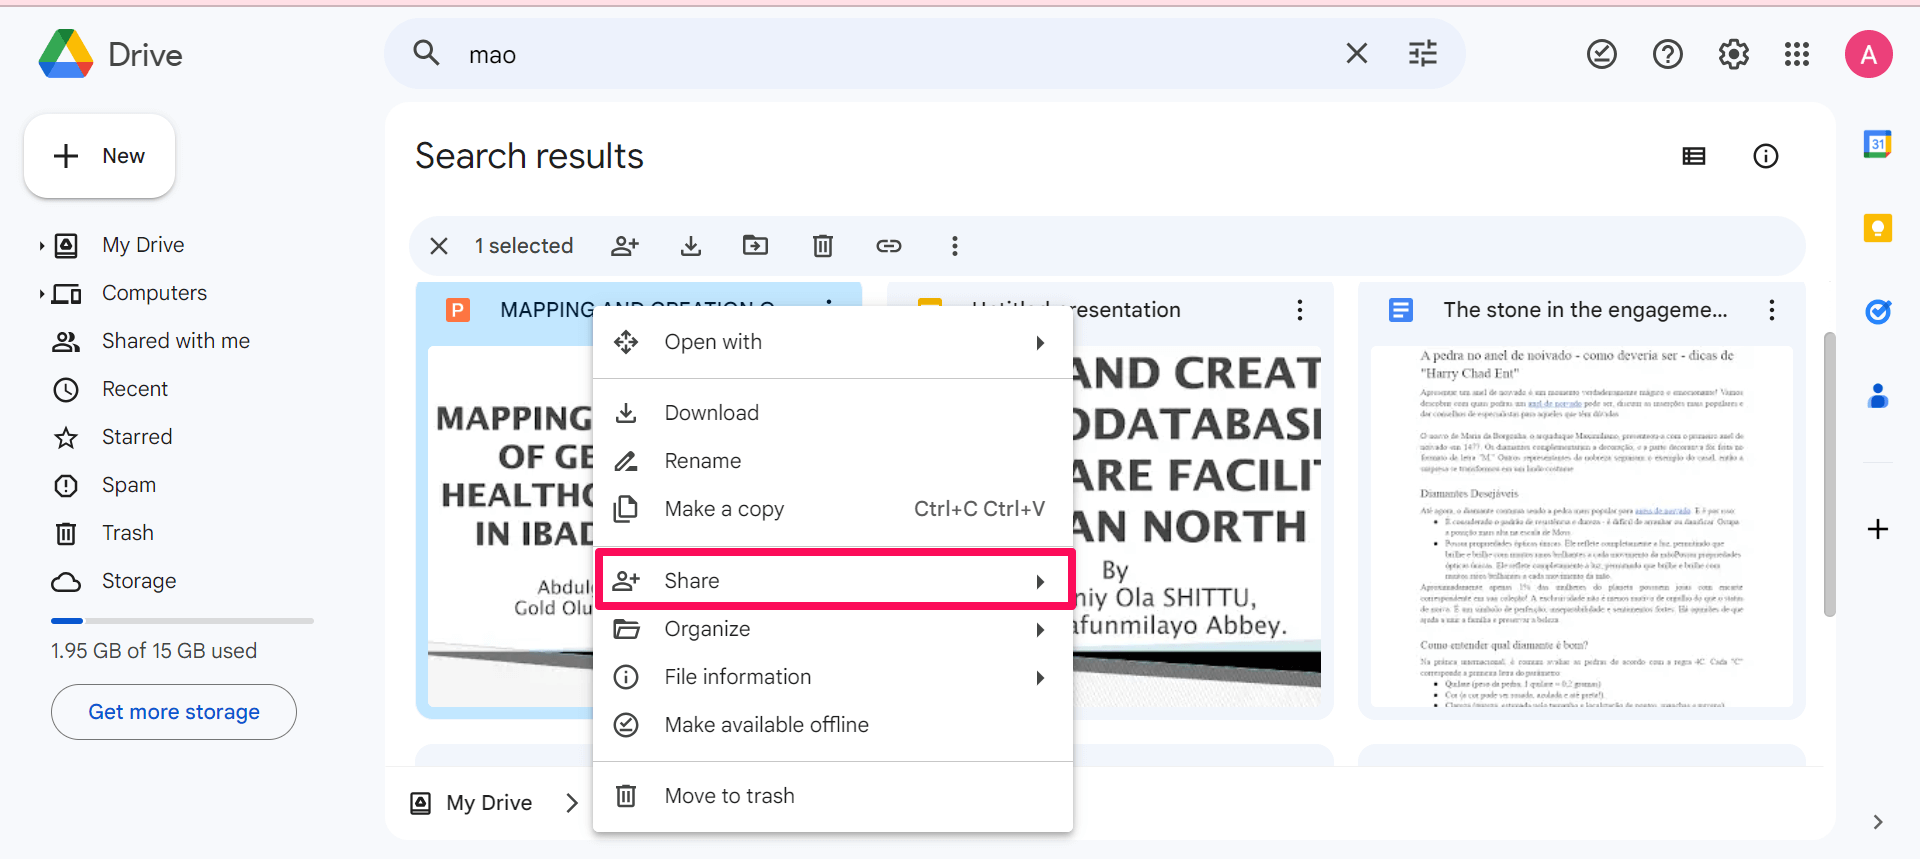Click the trash icon in selection toolbar
This screenshot has width=1920, height=859.
pyautogui.click(x=822, y=246)
